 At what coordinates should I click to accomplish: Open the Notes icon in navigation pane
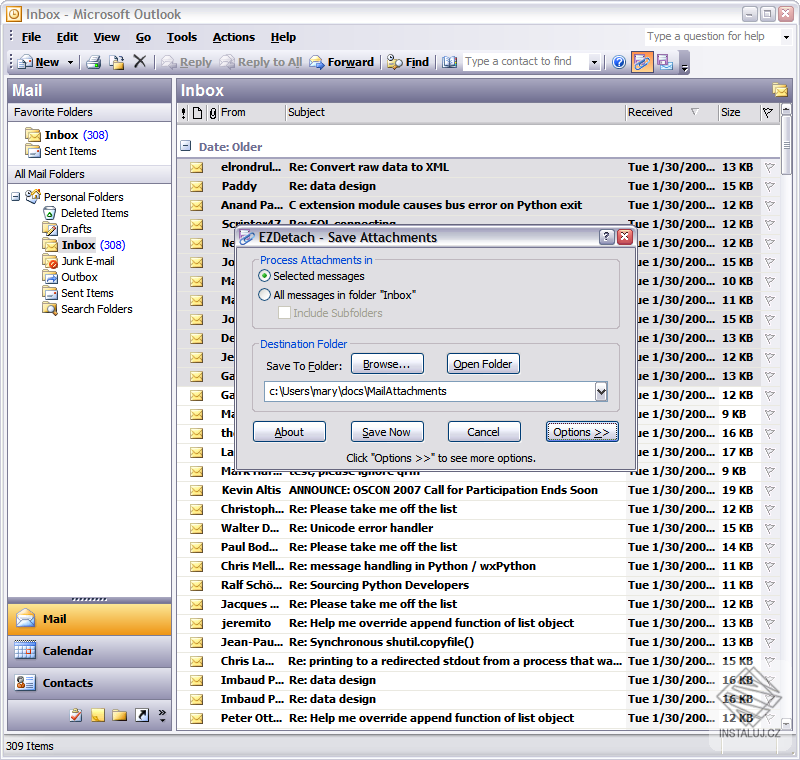pyautogui.click(x=98, y=715)
